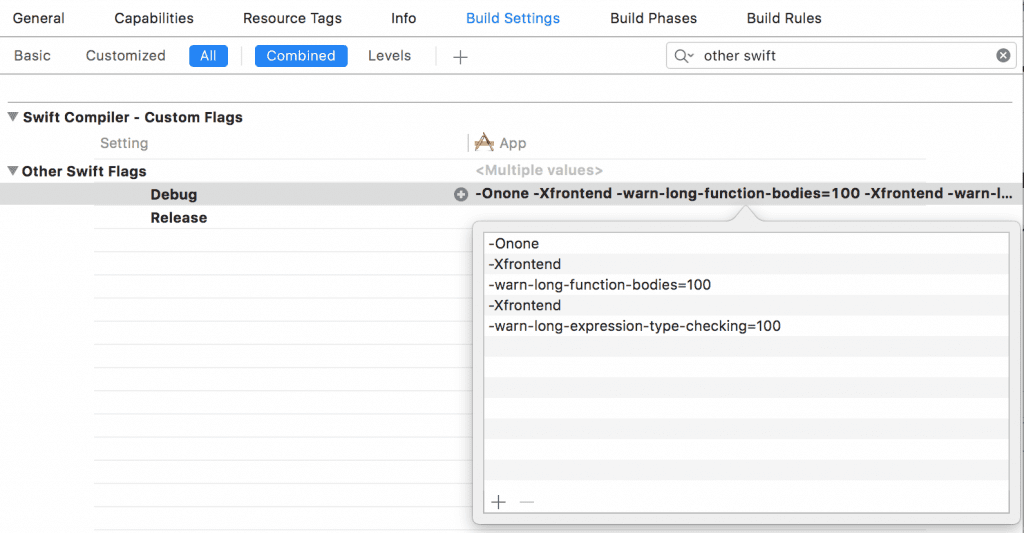The height and width of the screenshot is (533, 1024).
Task: Select the second -Xfrontend entry in popup
Action: [x=746, y=305]
